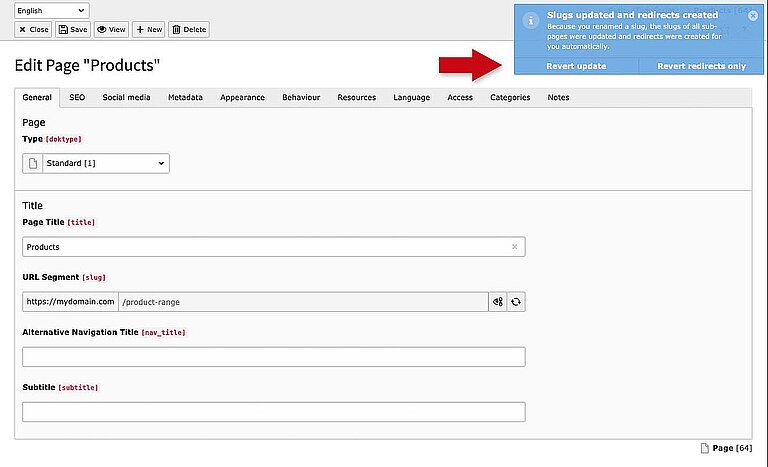
Task: Click the View button with eye icon
Action: (x=110, y=29)
